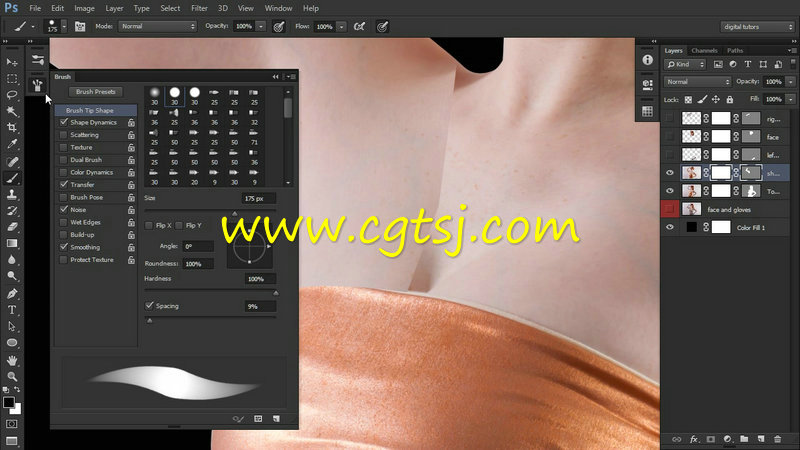800x450 pixels.
Task: Select the Ellipse shape tool
Action: click(x=12, y=342)
